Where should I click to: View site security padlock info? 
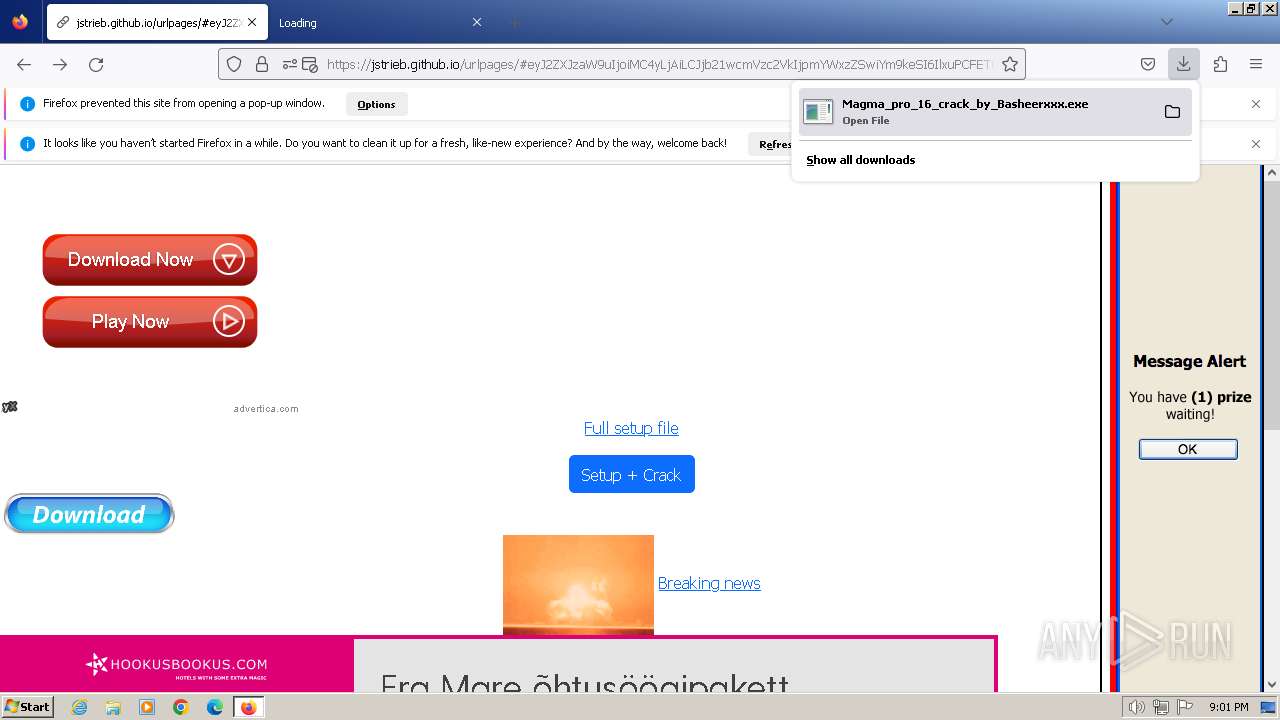262,64
